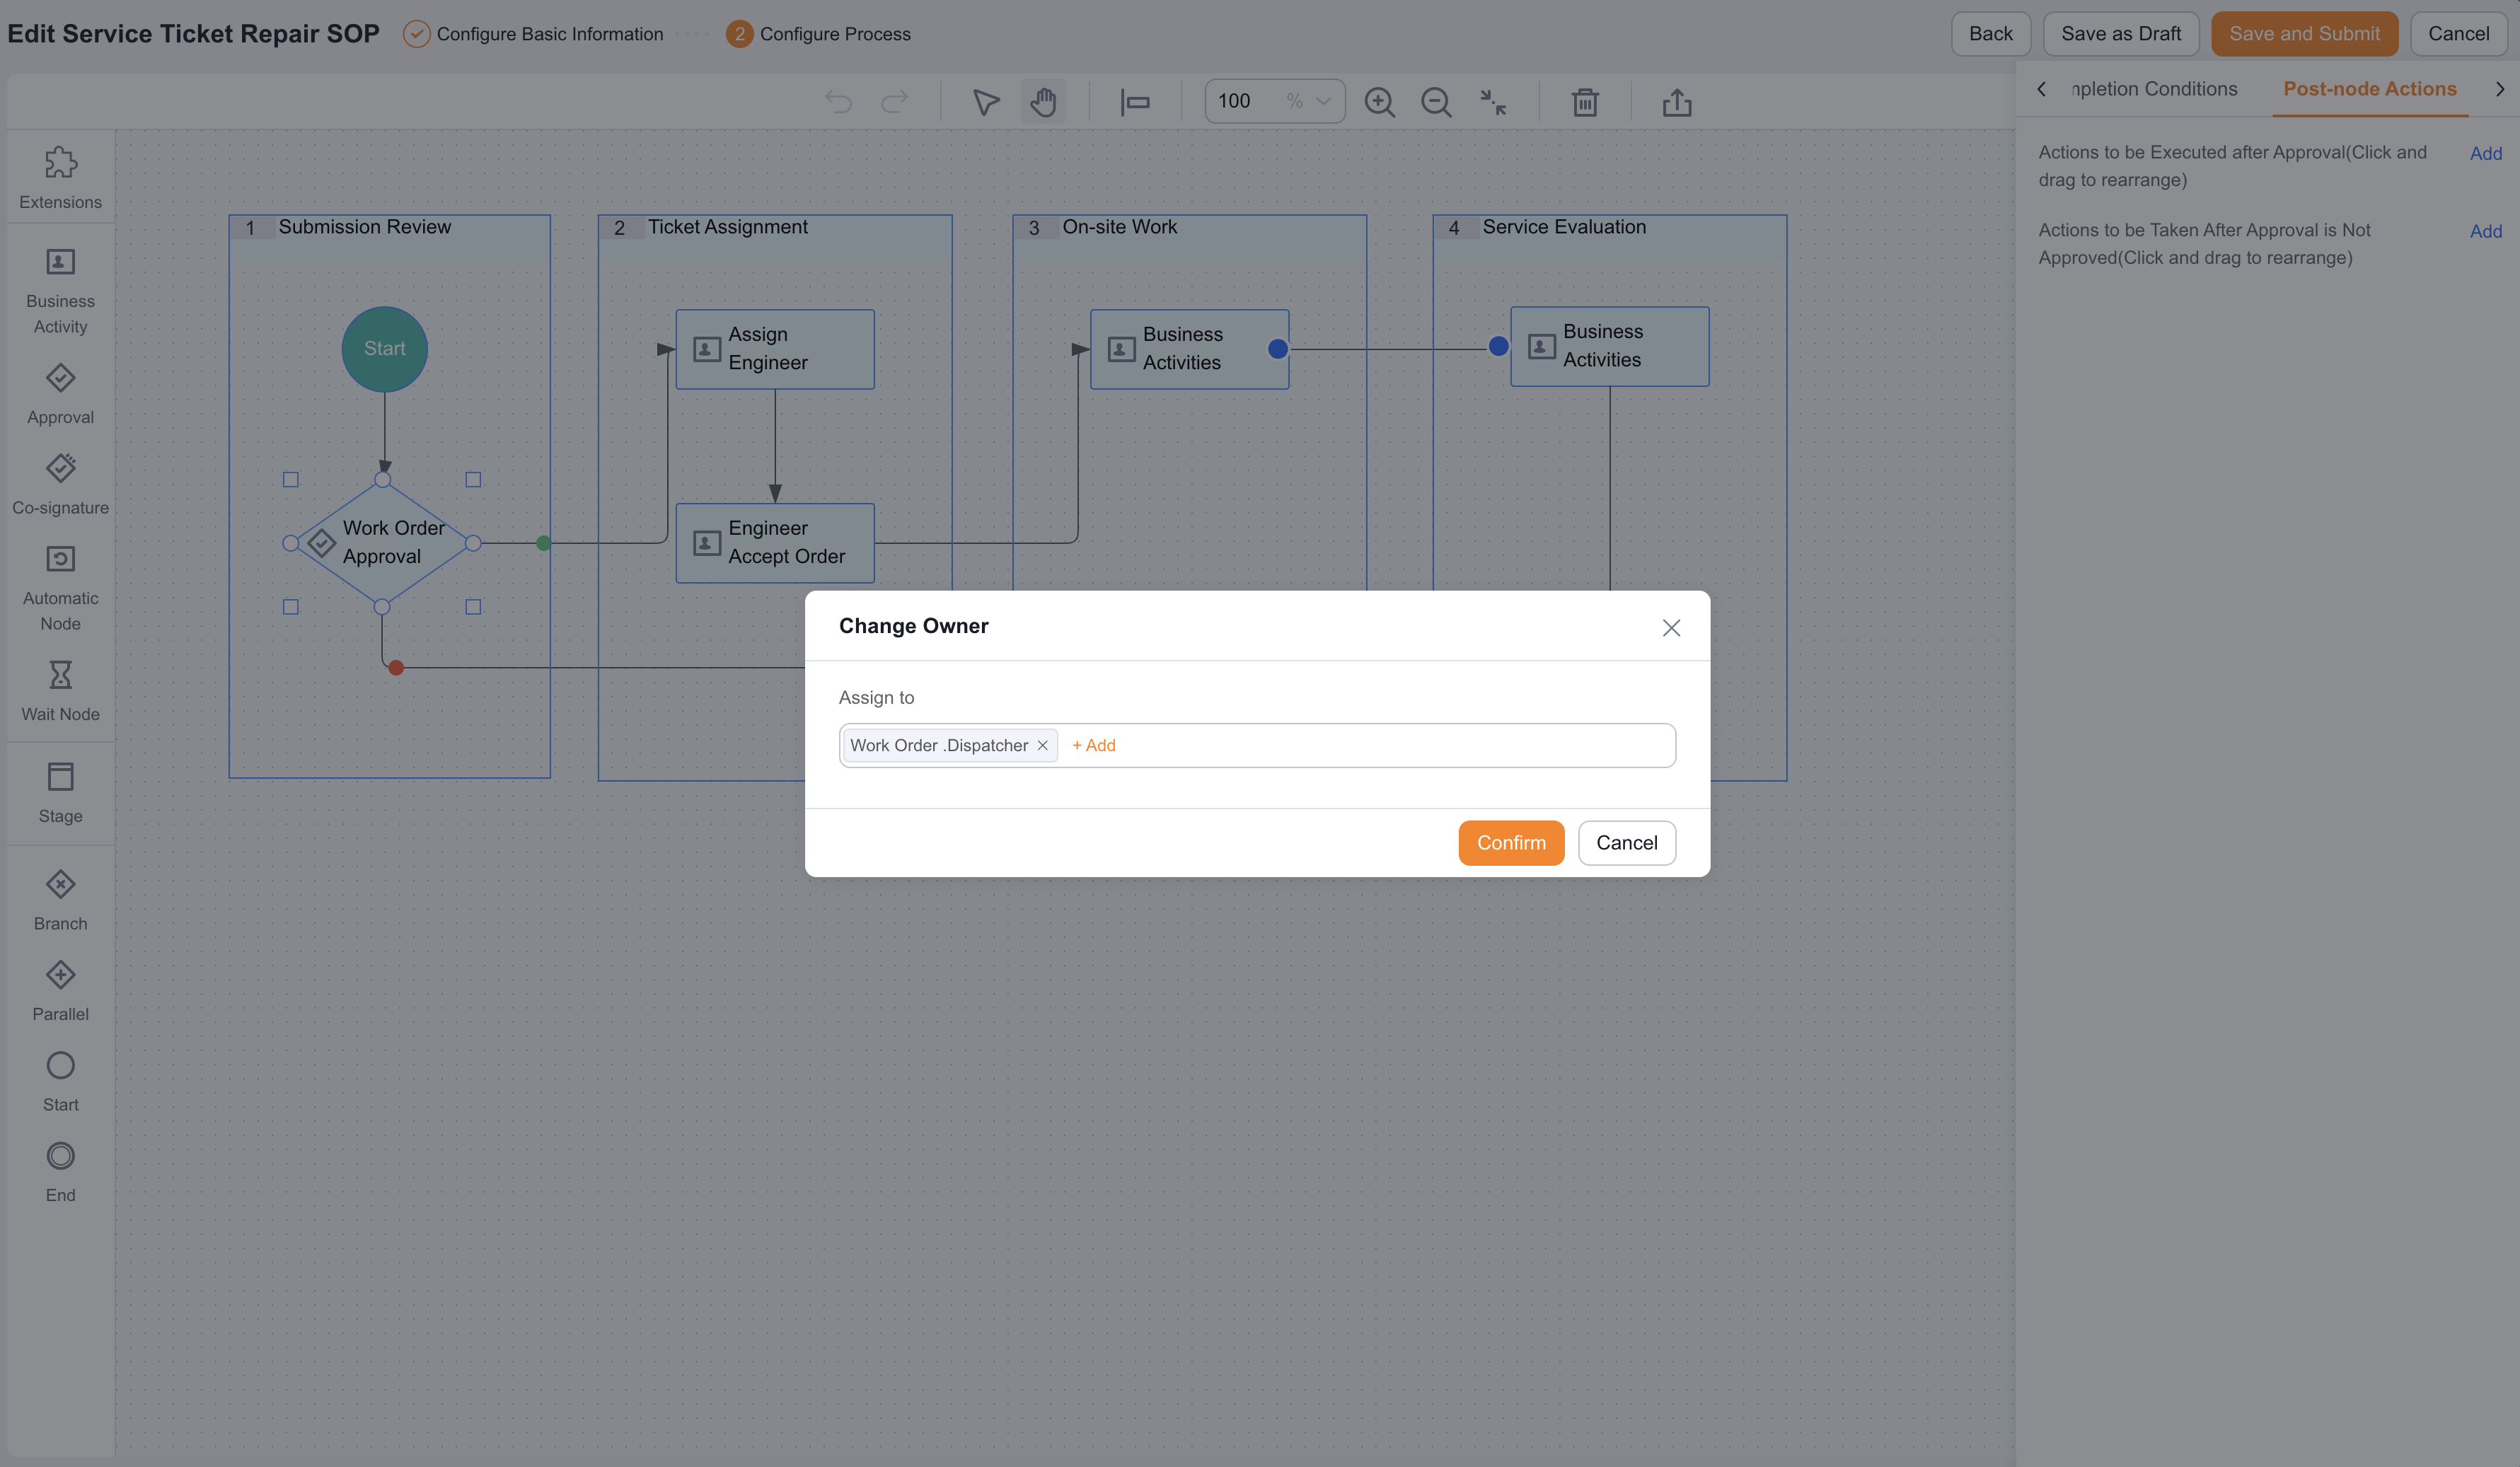This screenshot has width=2520, height=1467.
Task: Select the Branch node icon
Action: (x=60, y=884)
